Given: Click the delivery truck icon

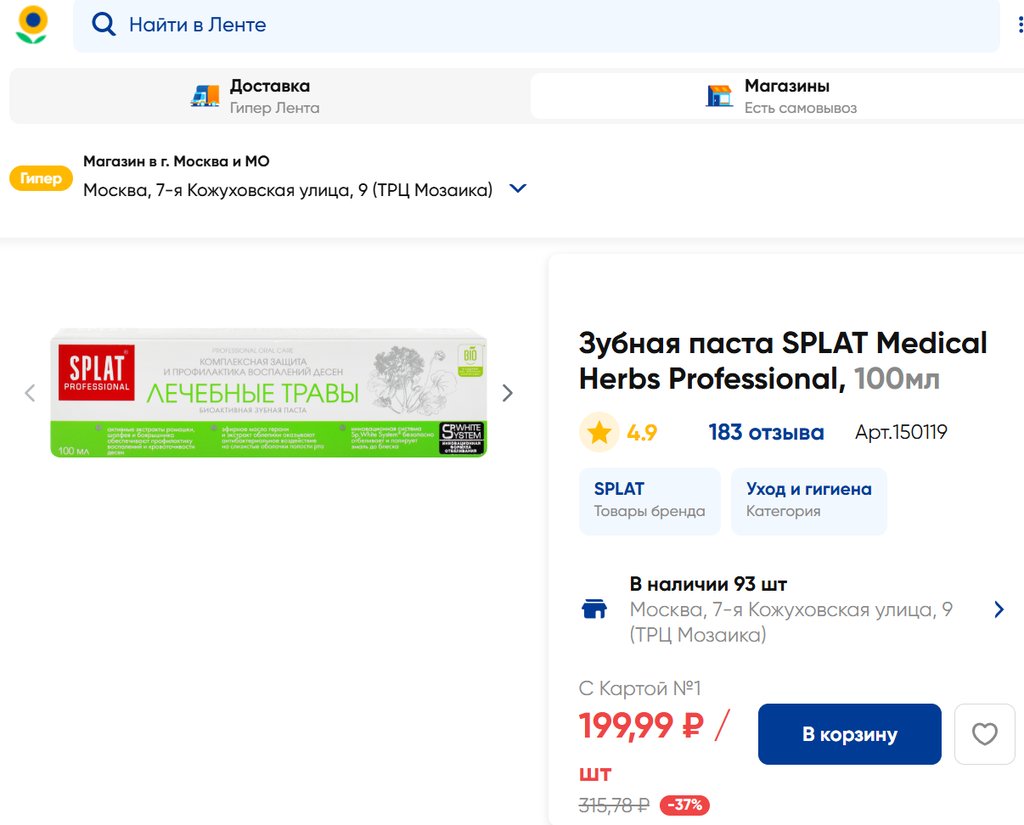Looking at the screenshot, I should click(x=205, y=96).
